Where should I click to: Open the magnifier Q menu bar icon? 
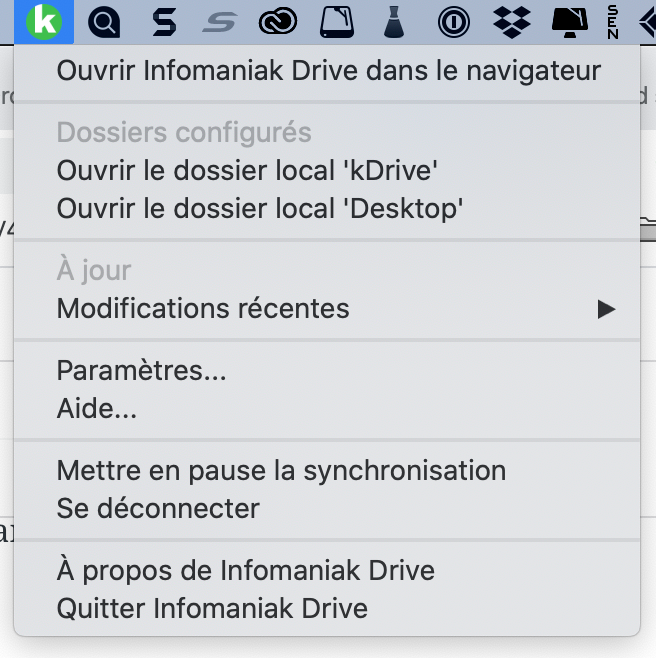[104, 22]
